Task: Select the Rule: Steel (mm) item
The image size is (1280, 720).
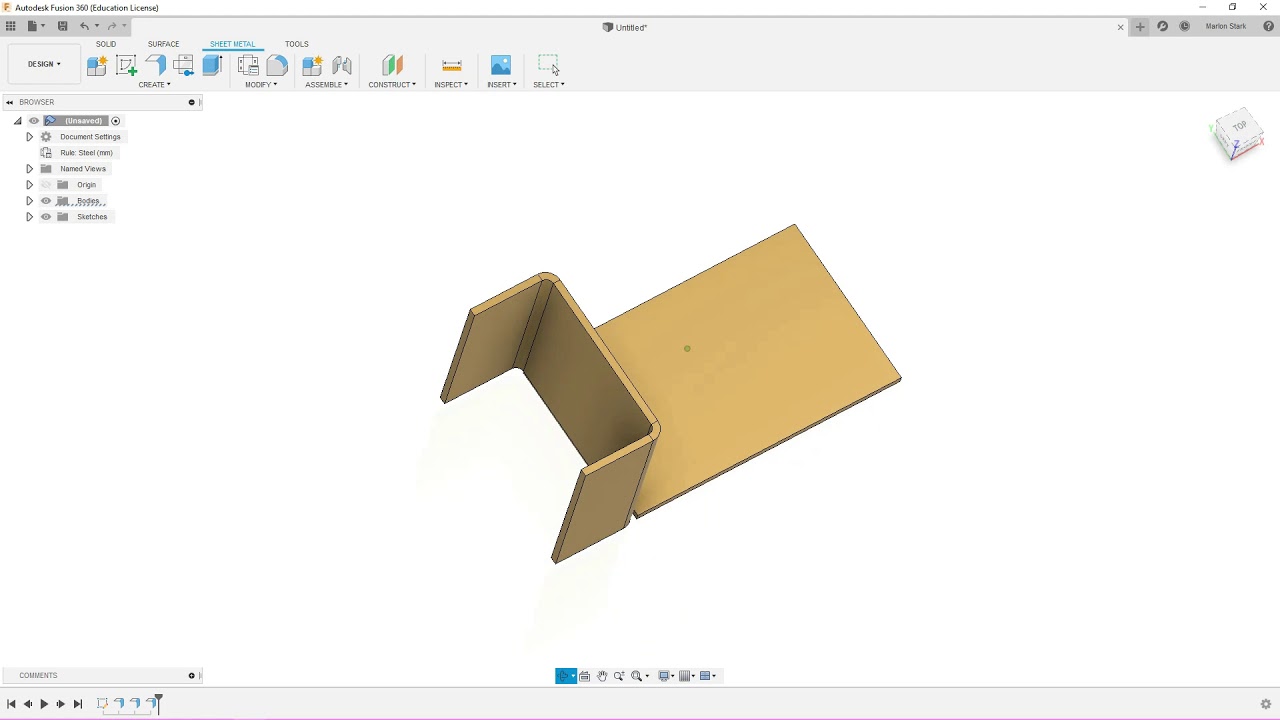Action: click(x=86, y=153)
